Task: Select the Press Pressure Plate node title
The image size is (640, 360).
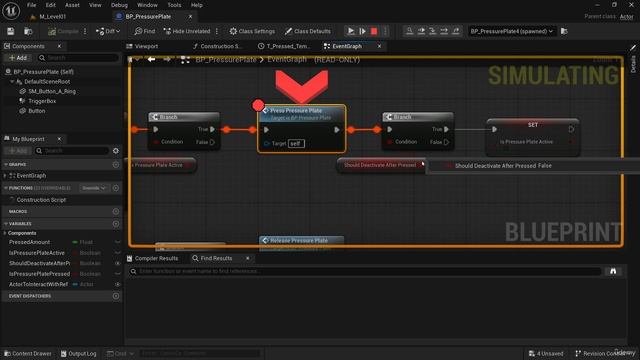Action: point(296,111)
